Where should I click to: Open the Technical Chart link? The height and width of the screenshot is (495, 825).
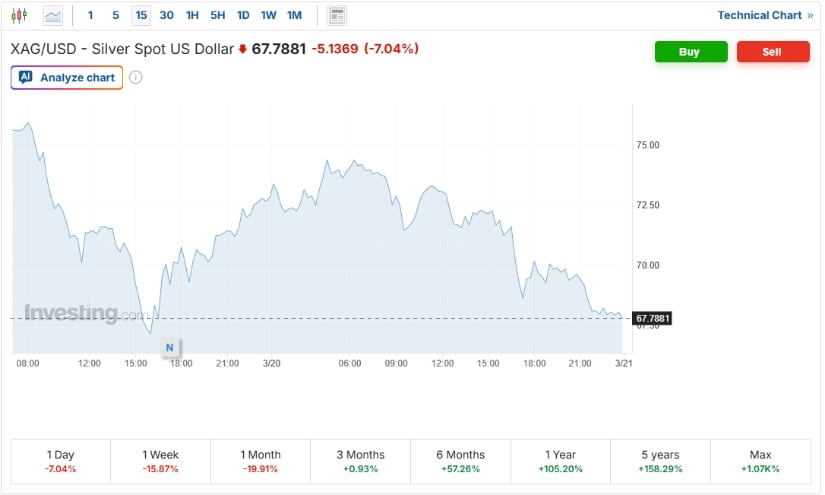coord(765,15)
